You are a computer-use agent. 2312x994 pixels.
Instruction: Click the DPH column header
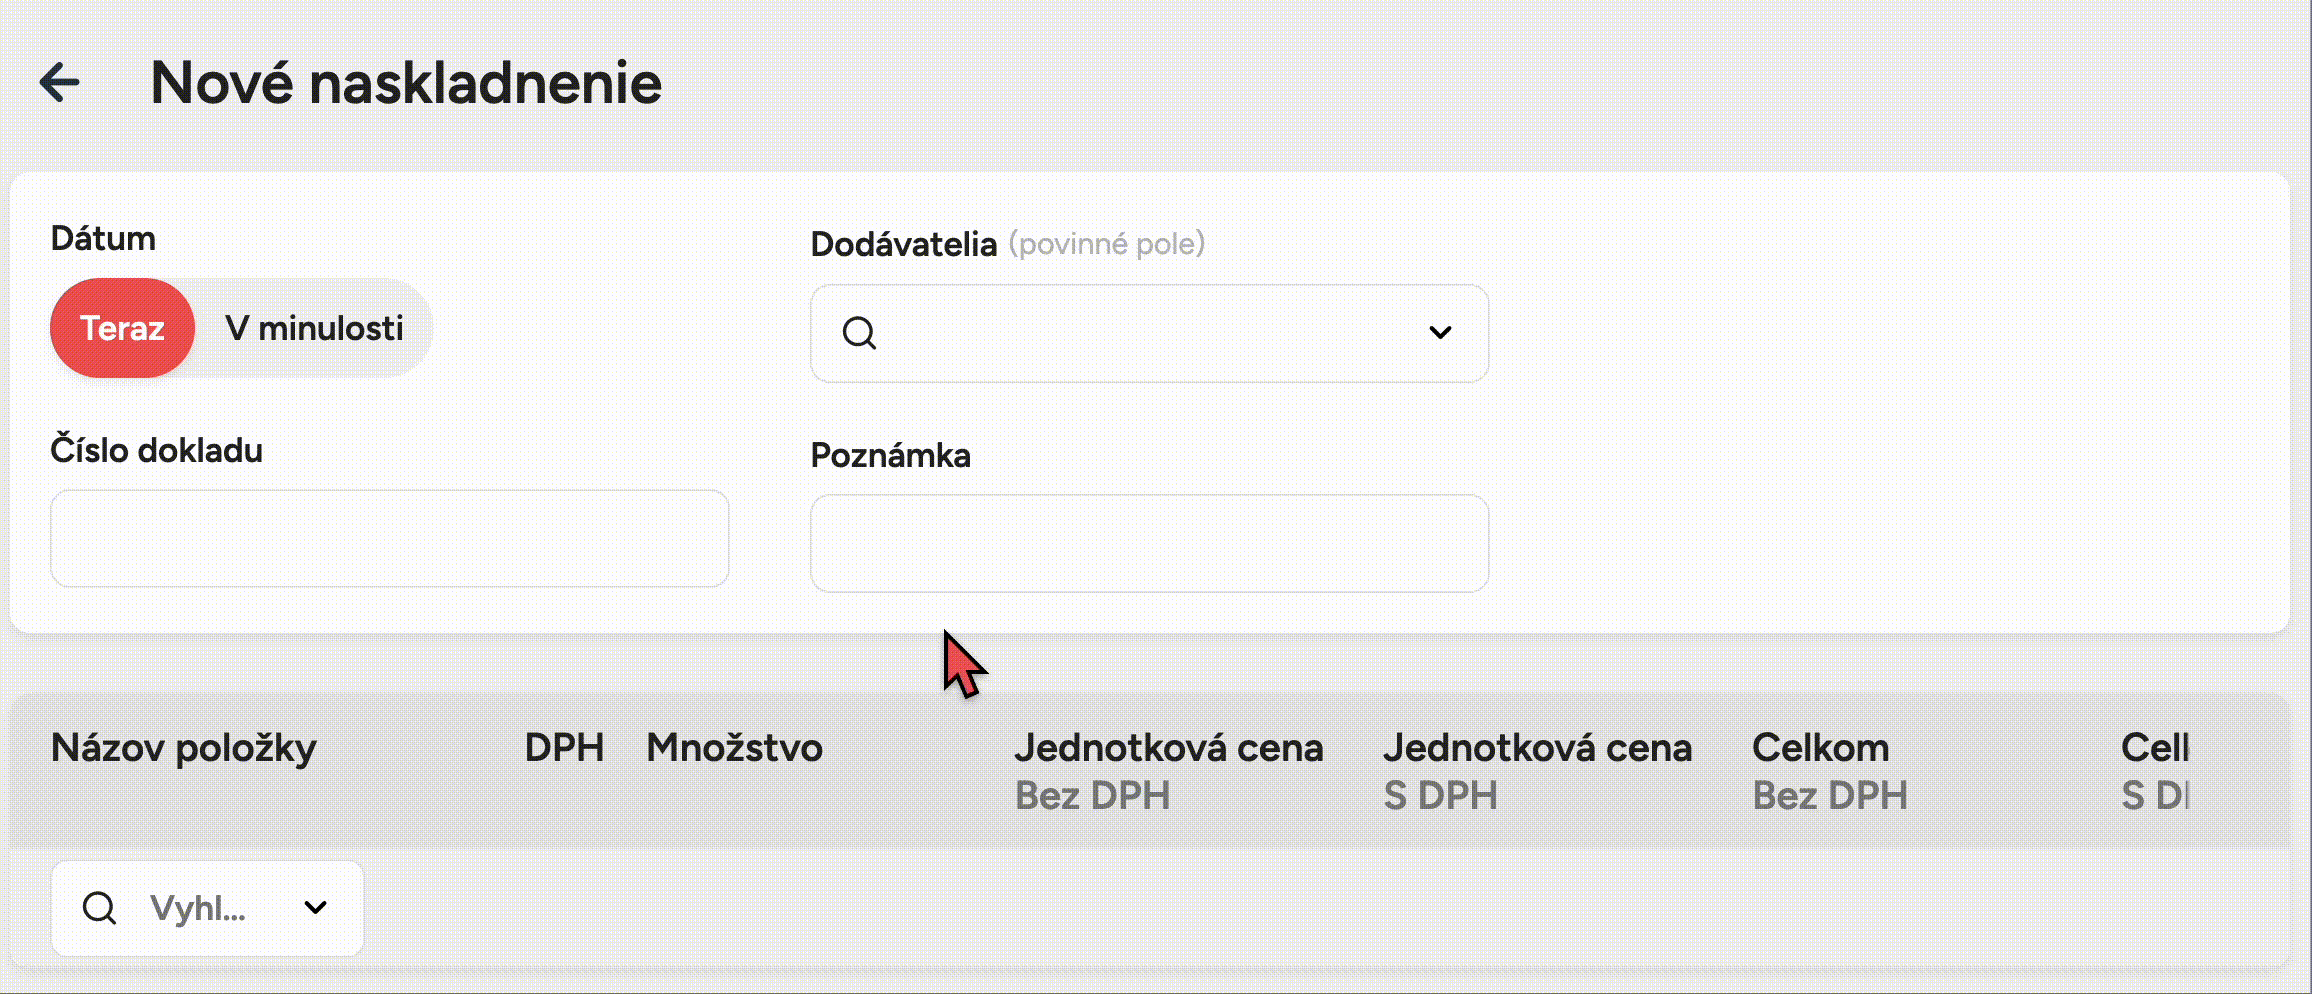564,748
